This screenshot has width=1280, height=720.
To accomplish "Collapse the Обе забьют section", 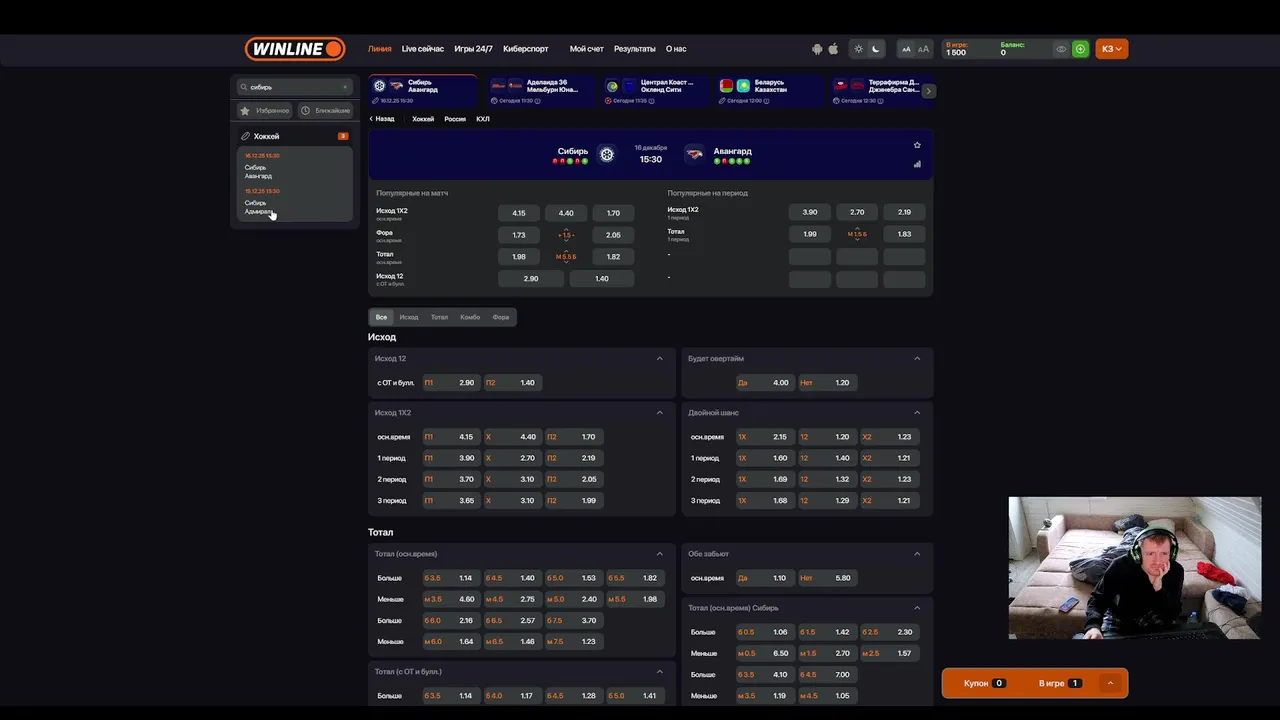I will coord(917,554).
